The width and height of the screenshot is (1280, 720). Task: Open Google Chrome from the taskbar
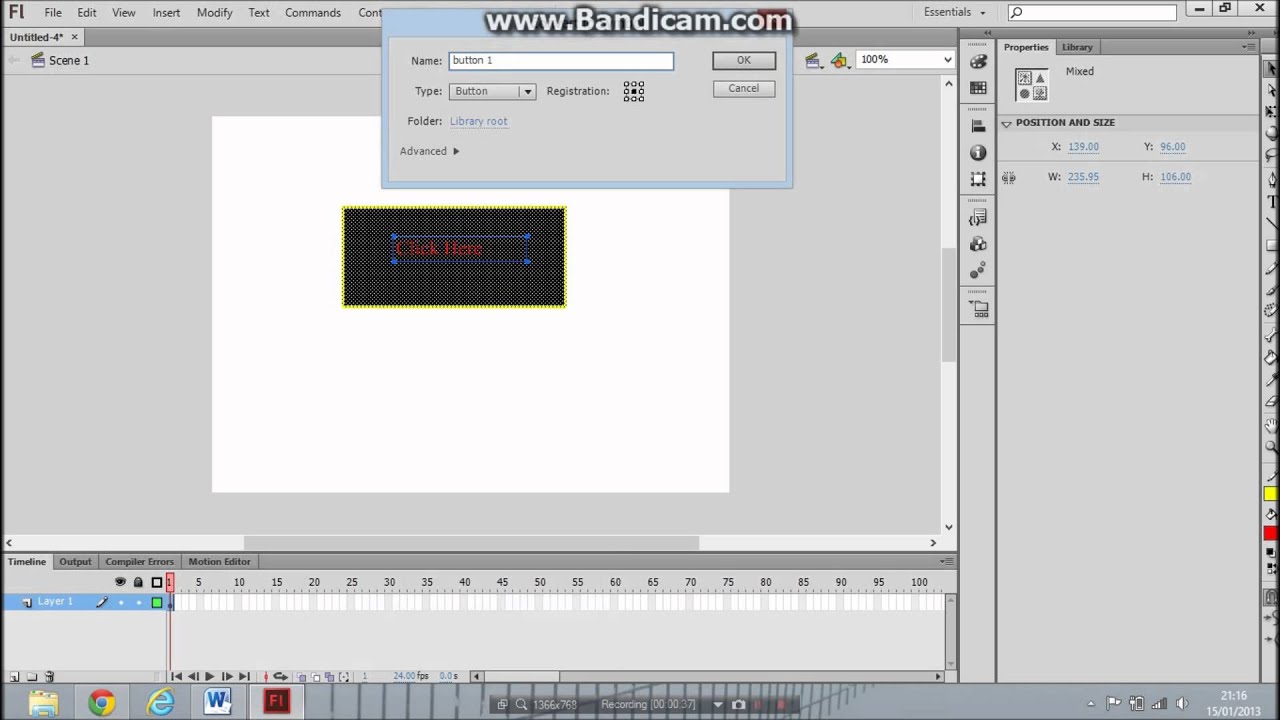pos(101,703)
